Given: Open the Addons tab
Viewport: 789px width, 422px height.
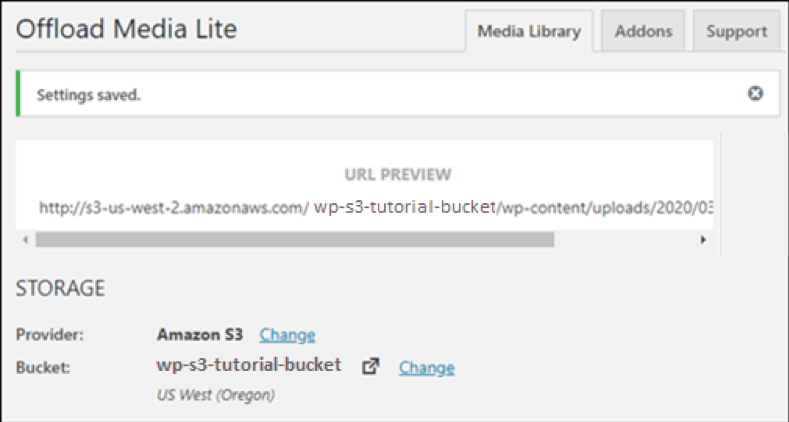Looking at the screenshot, I should click(643, 31).
